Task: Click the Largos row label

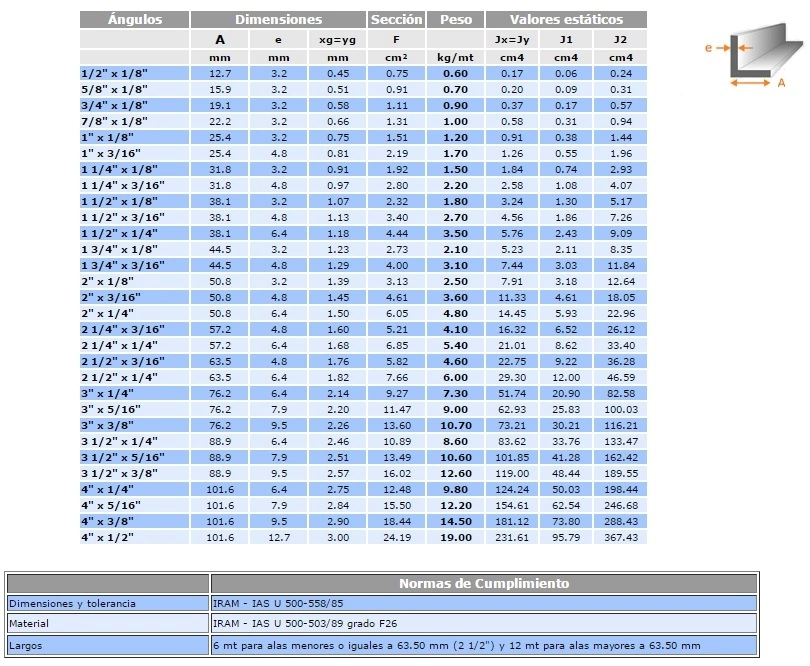Action: [x=26, y=646]
